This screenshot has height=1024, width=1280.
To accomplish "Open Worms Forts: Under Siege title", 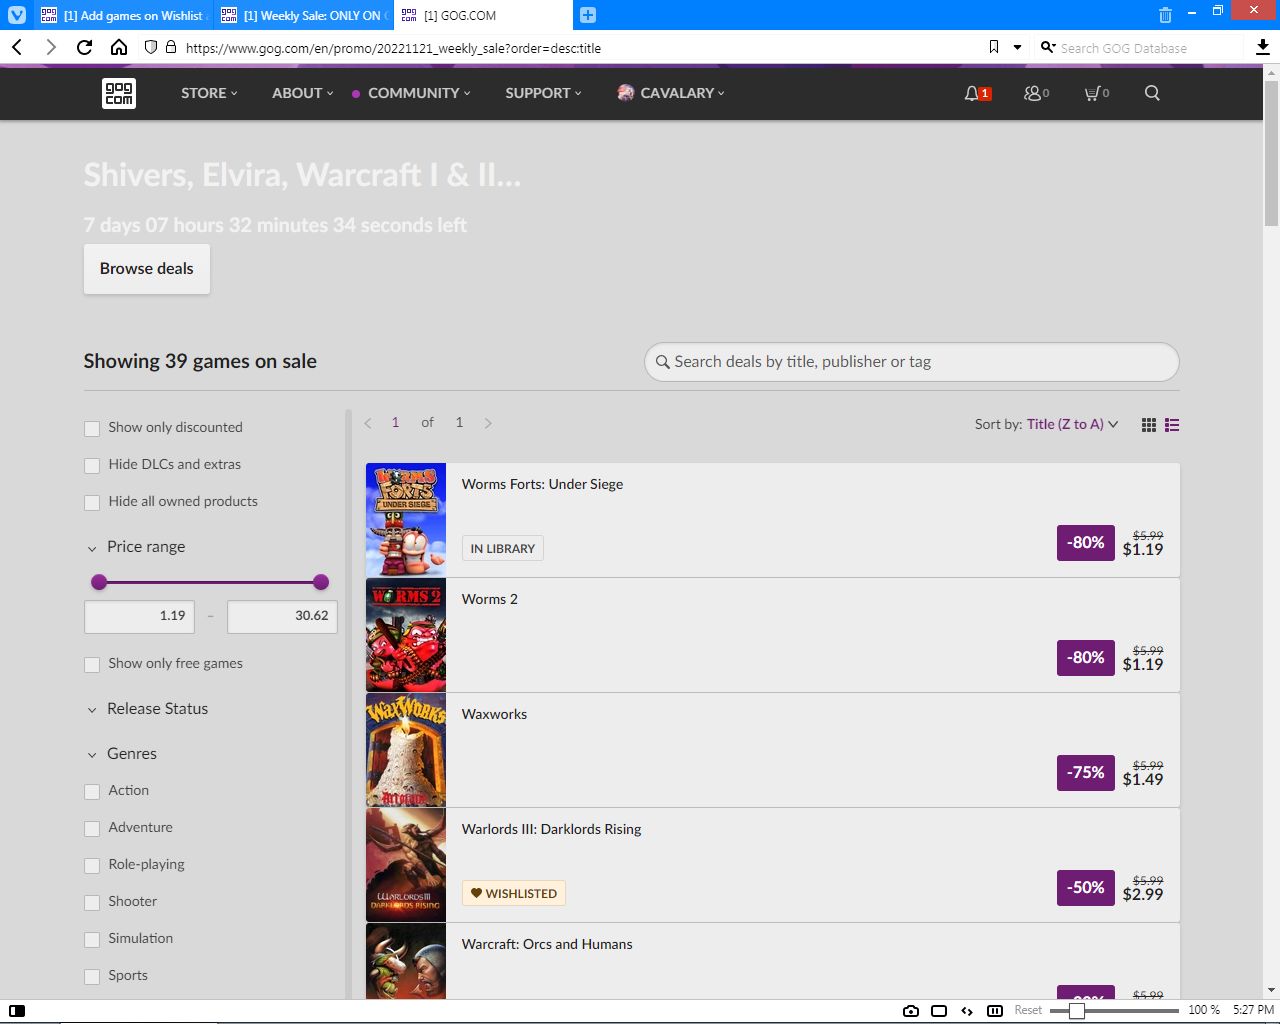I will (x=542, y=484).
